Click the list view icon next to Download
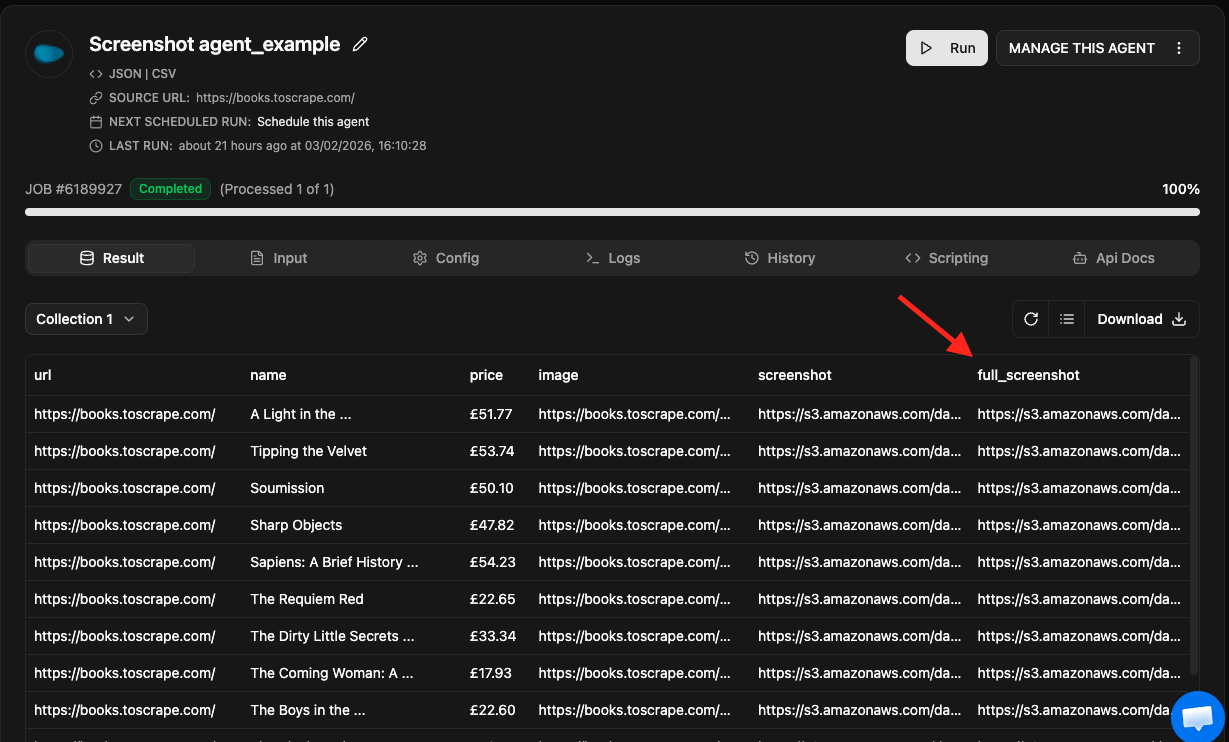The image size is (1229, 742). (1067, 319)
